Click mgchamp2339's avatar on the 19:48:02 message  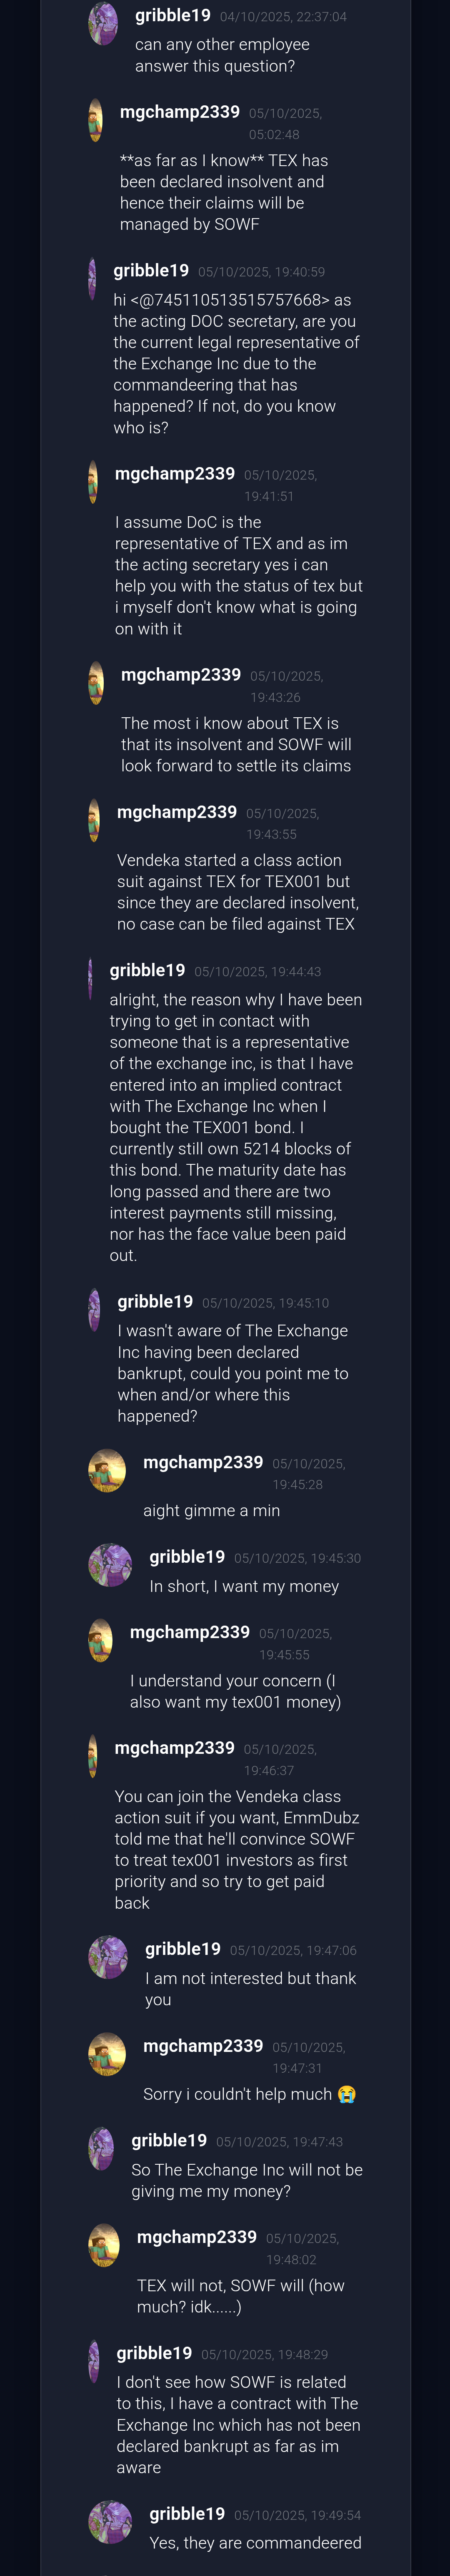(x=104, y=2245)
